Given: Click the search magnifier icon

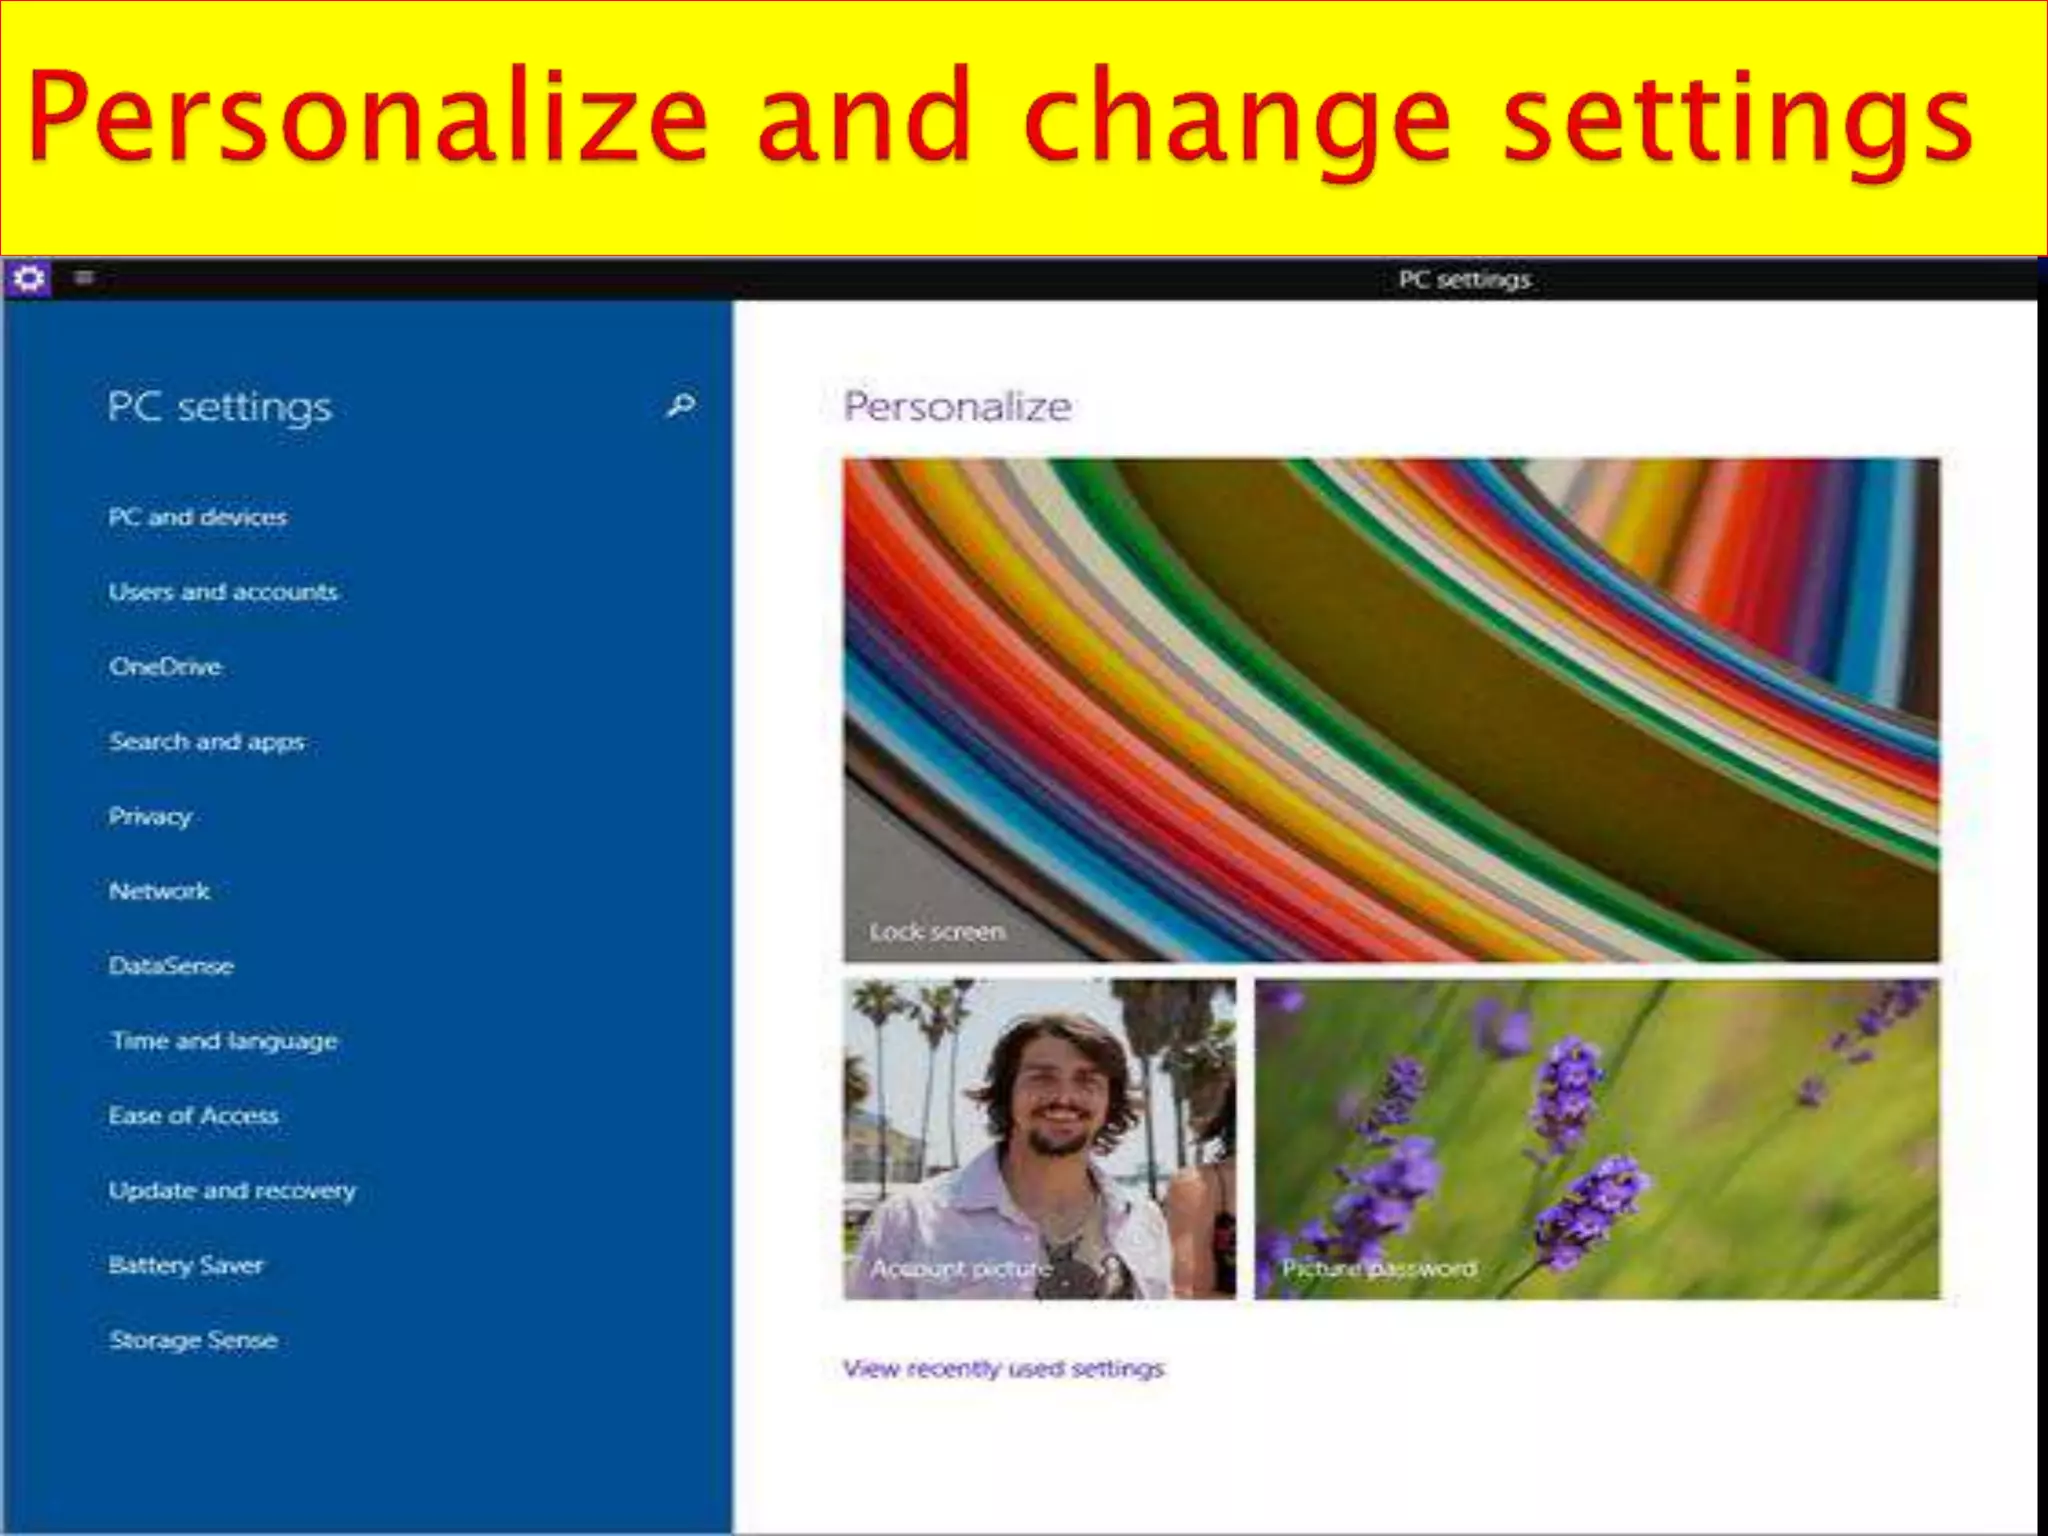Looking at the screenshot, I should point(681,405).
